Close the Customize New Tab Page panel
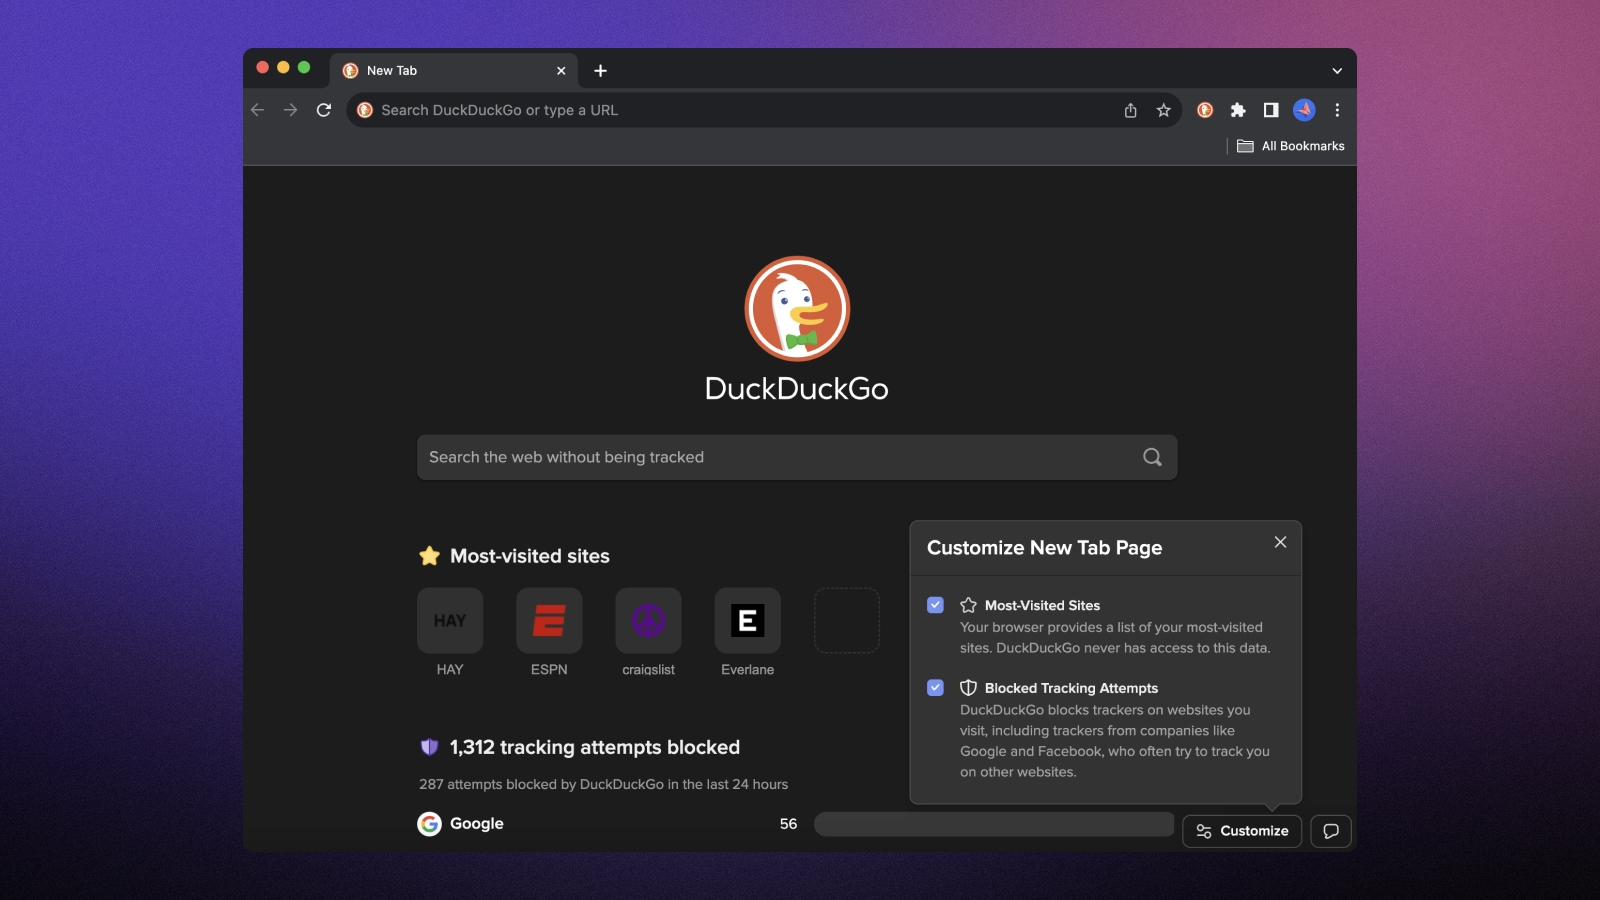The image size is (1600, 900). 1280,542
